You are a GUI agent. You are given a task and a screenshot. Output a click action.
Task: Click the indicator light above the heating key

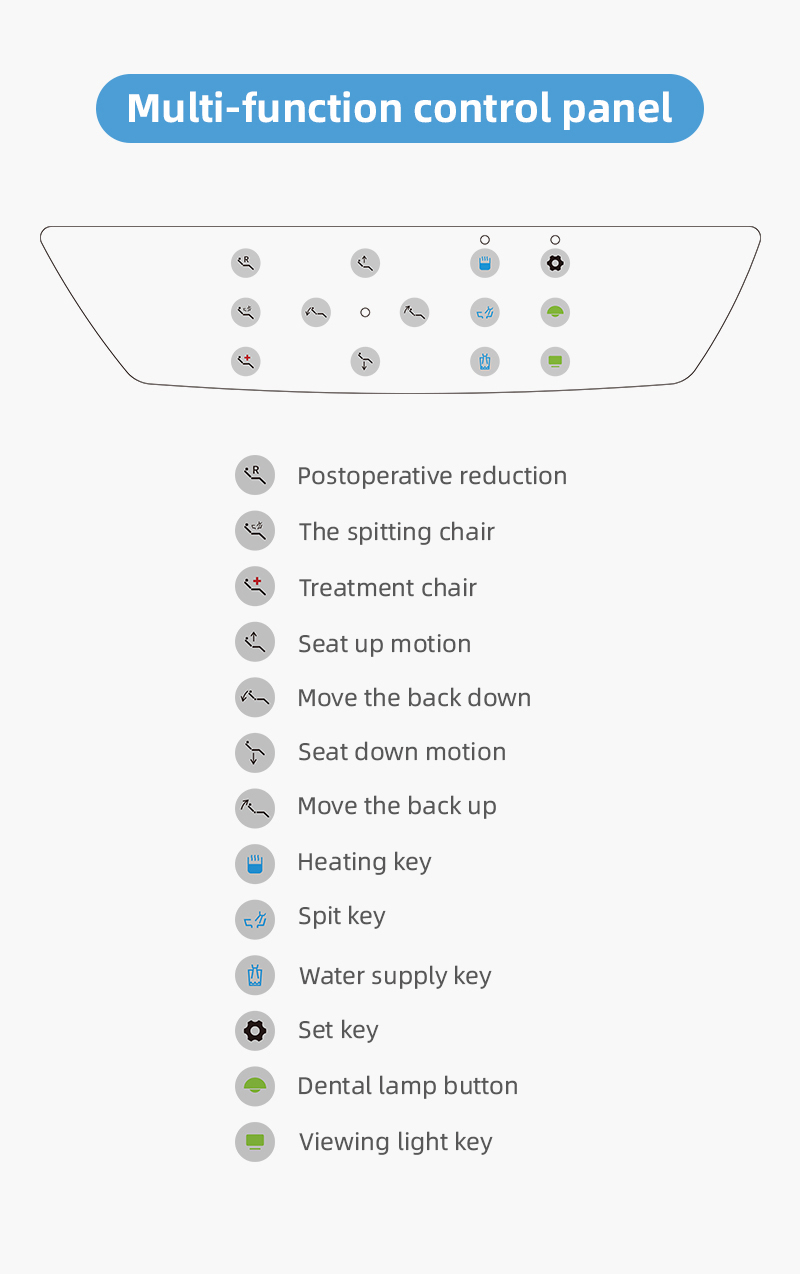click(x=485, y=240)
